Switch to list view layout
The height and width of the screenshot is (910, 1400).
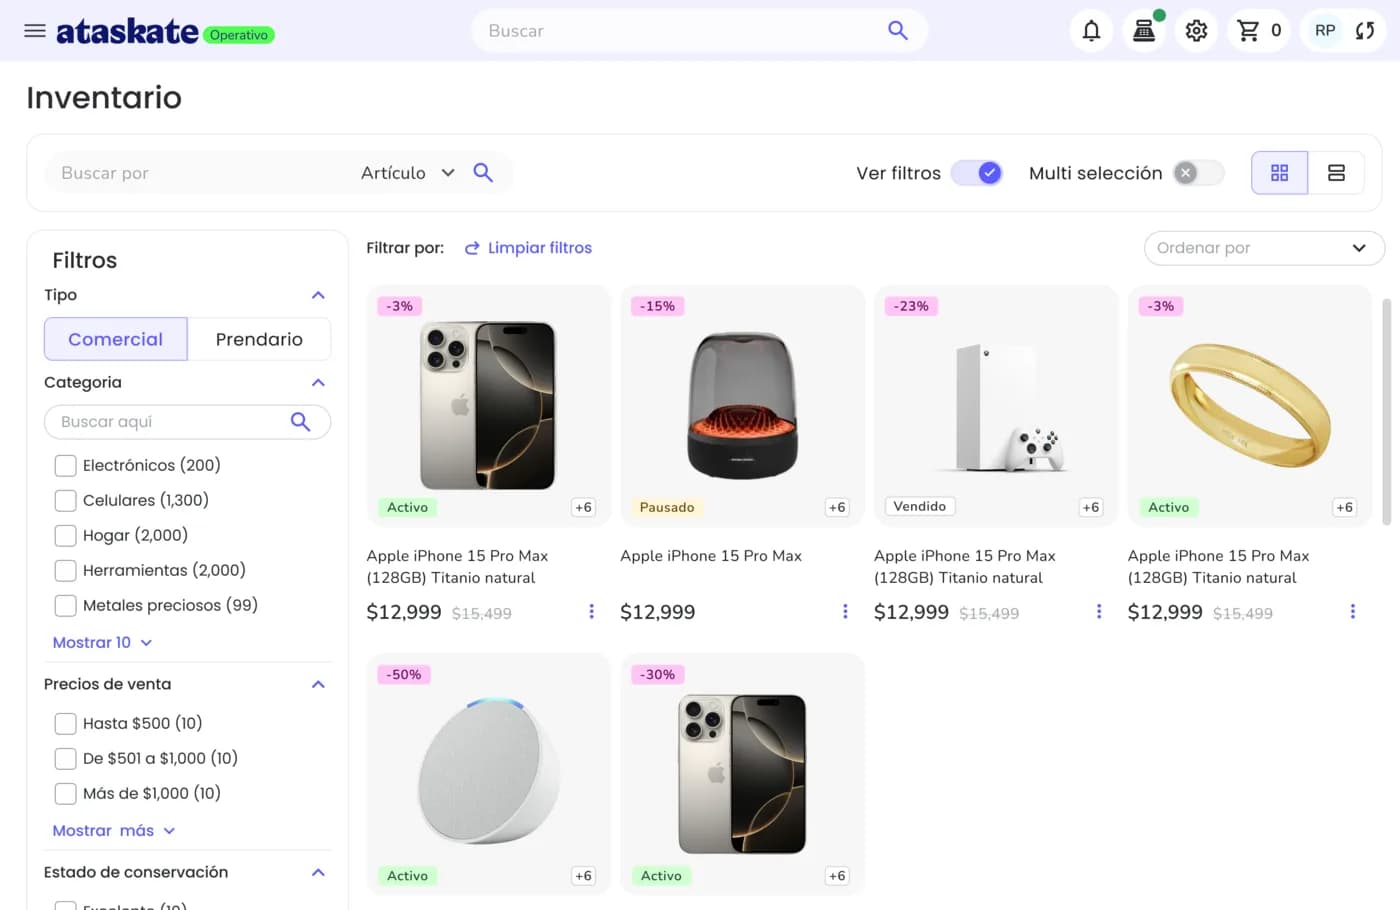[1336, 173]
